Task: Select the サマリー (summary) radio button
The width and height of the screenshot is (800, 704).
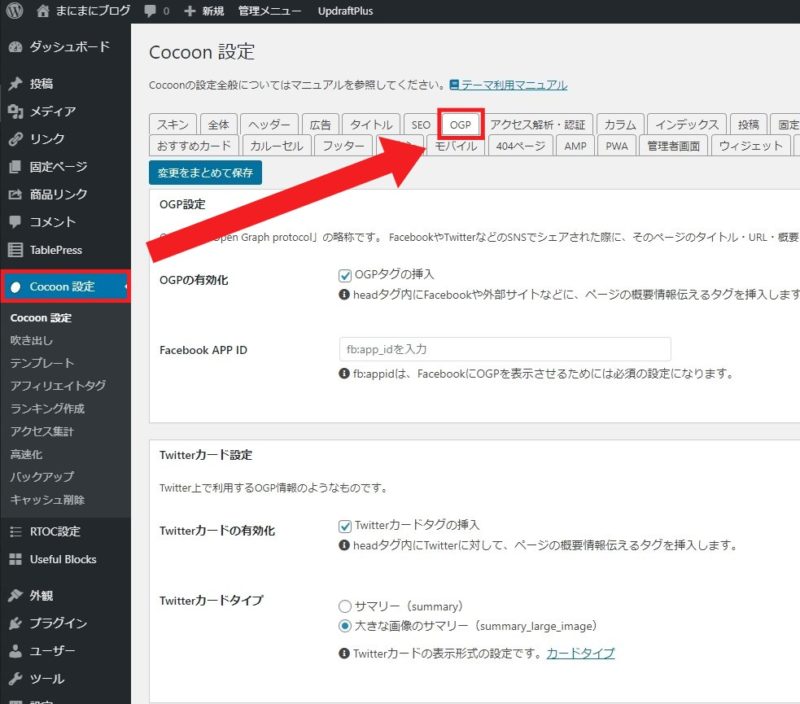Action: [x=345, y=606]
